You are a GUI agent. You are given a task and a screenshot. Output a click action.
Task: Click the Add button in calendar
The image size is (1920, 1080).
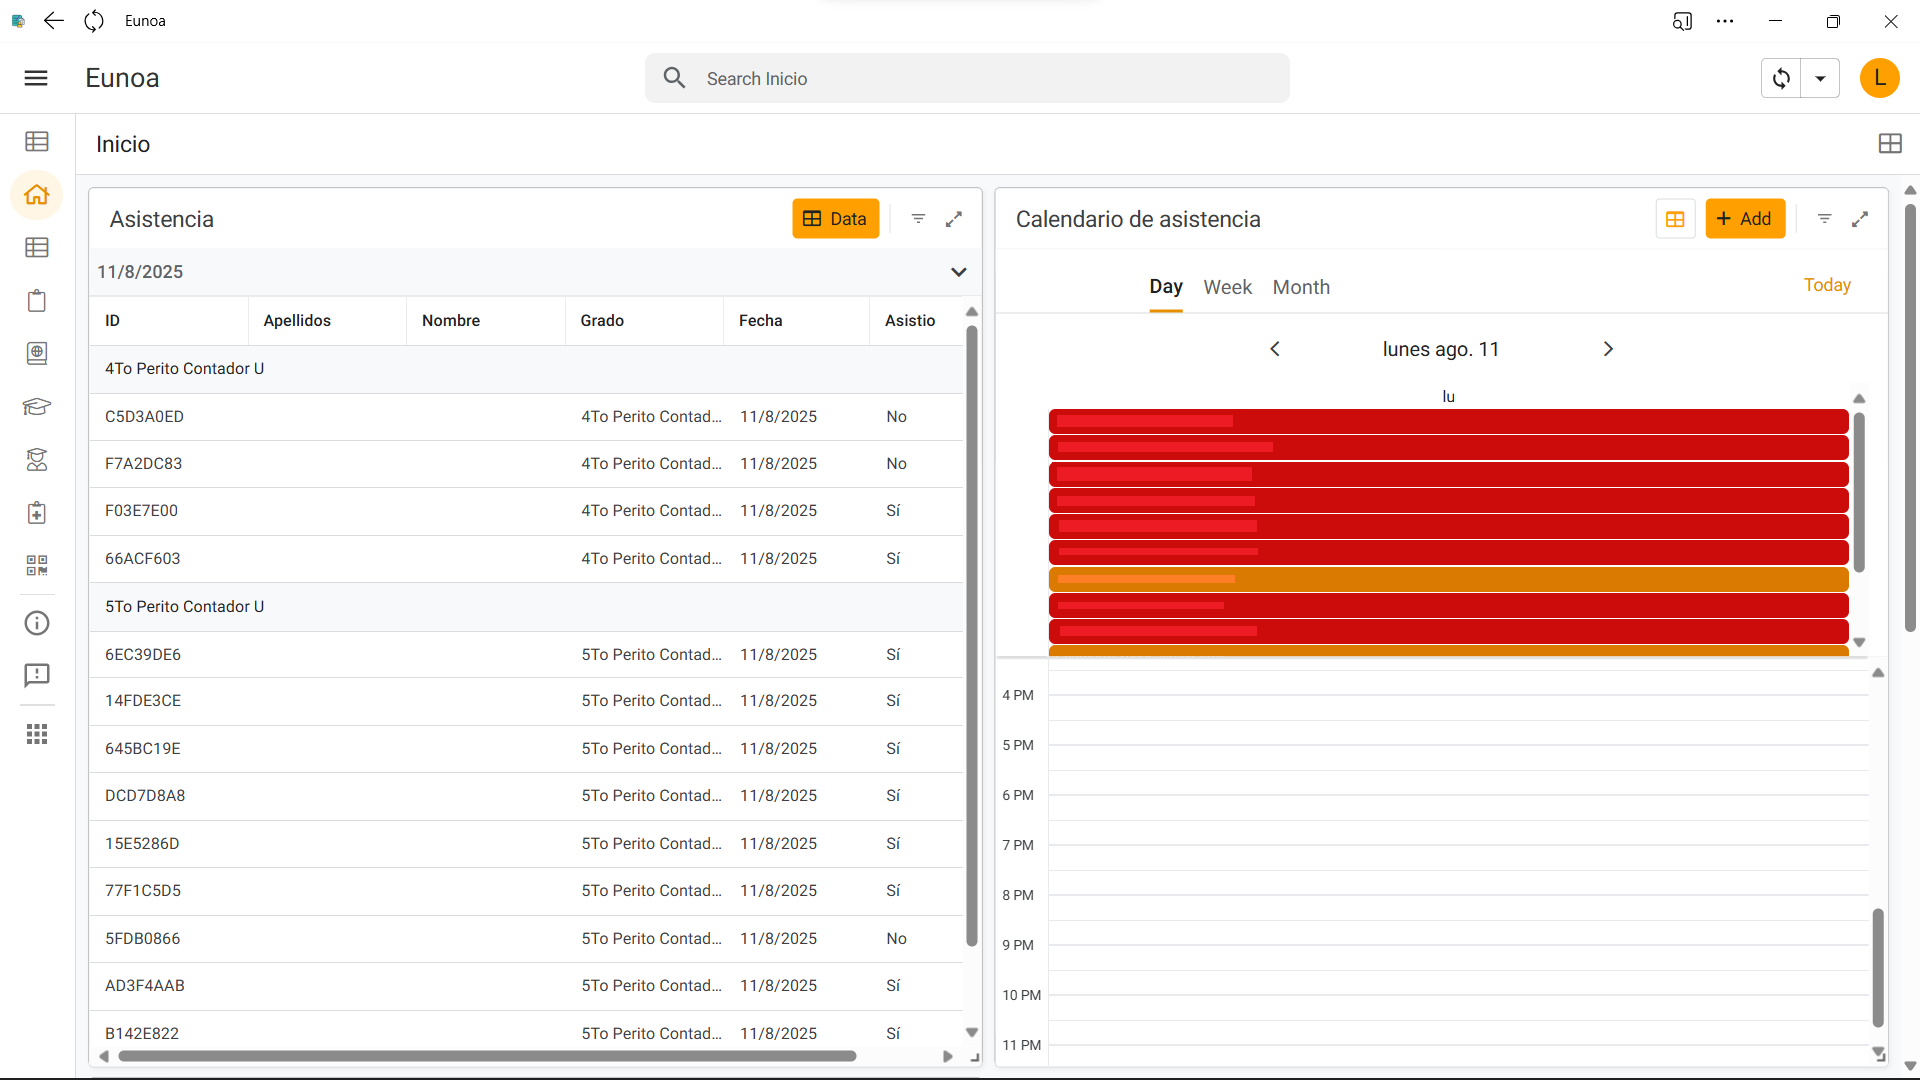[x=1744, y=219]
